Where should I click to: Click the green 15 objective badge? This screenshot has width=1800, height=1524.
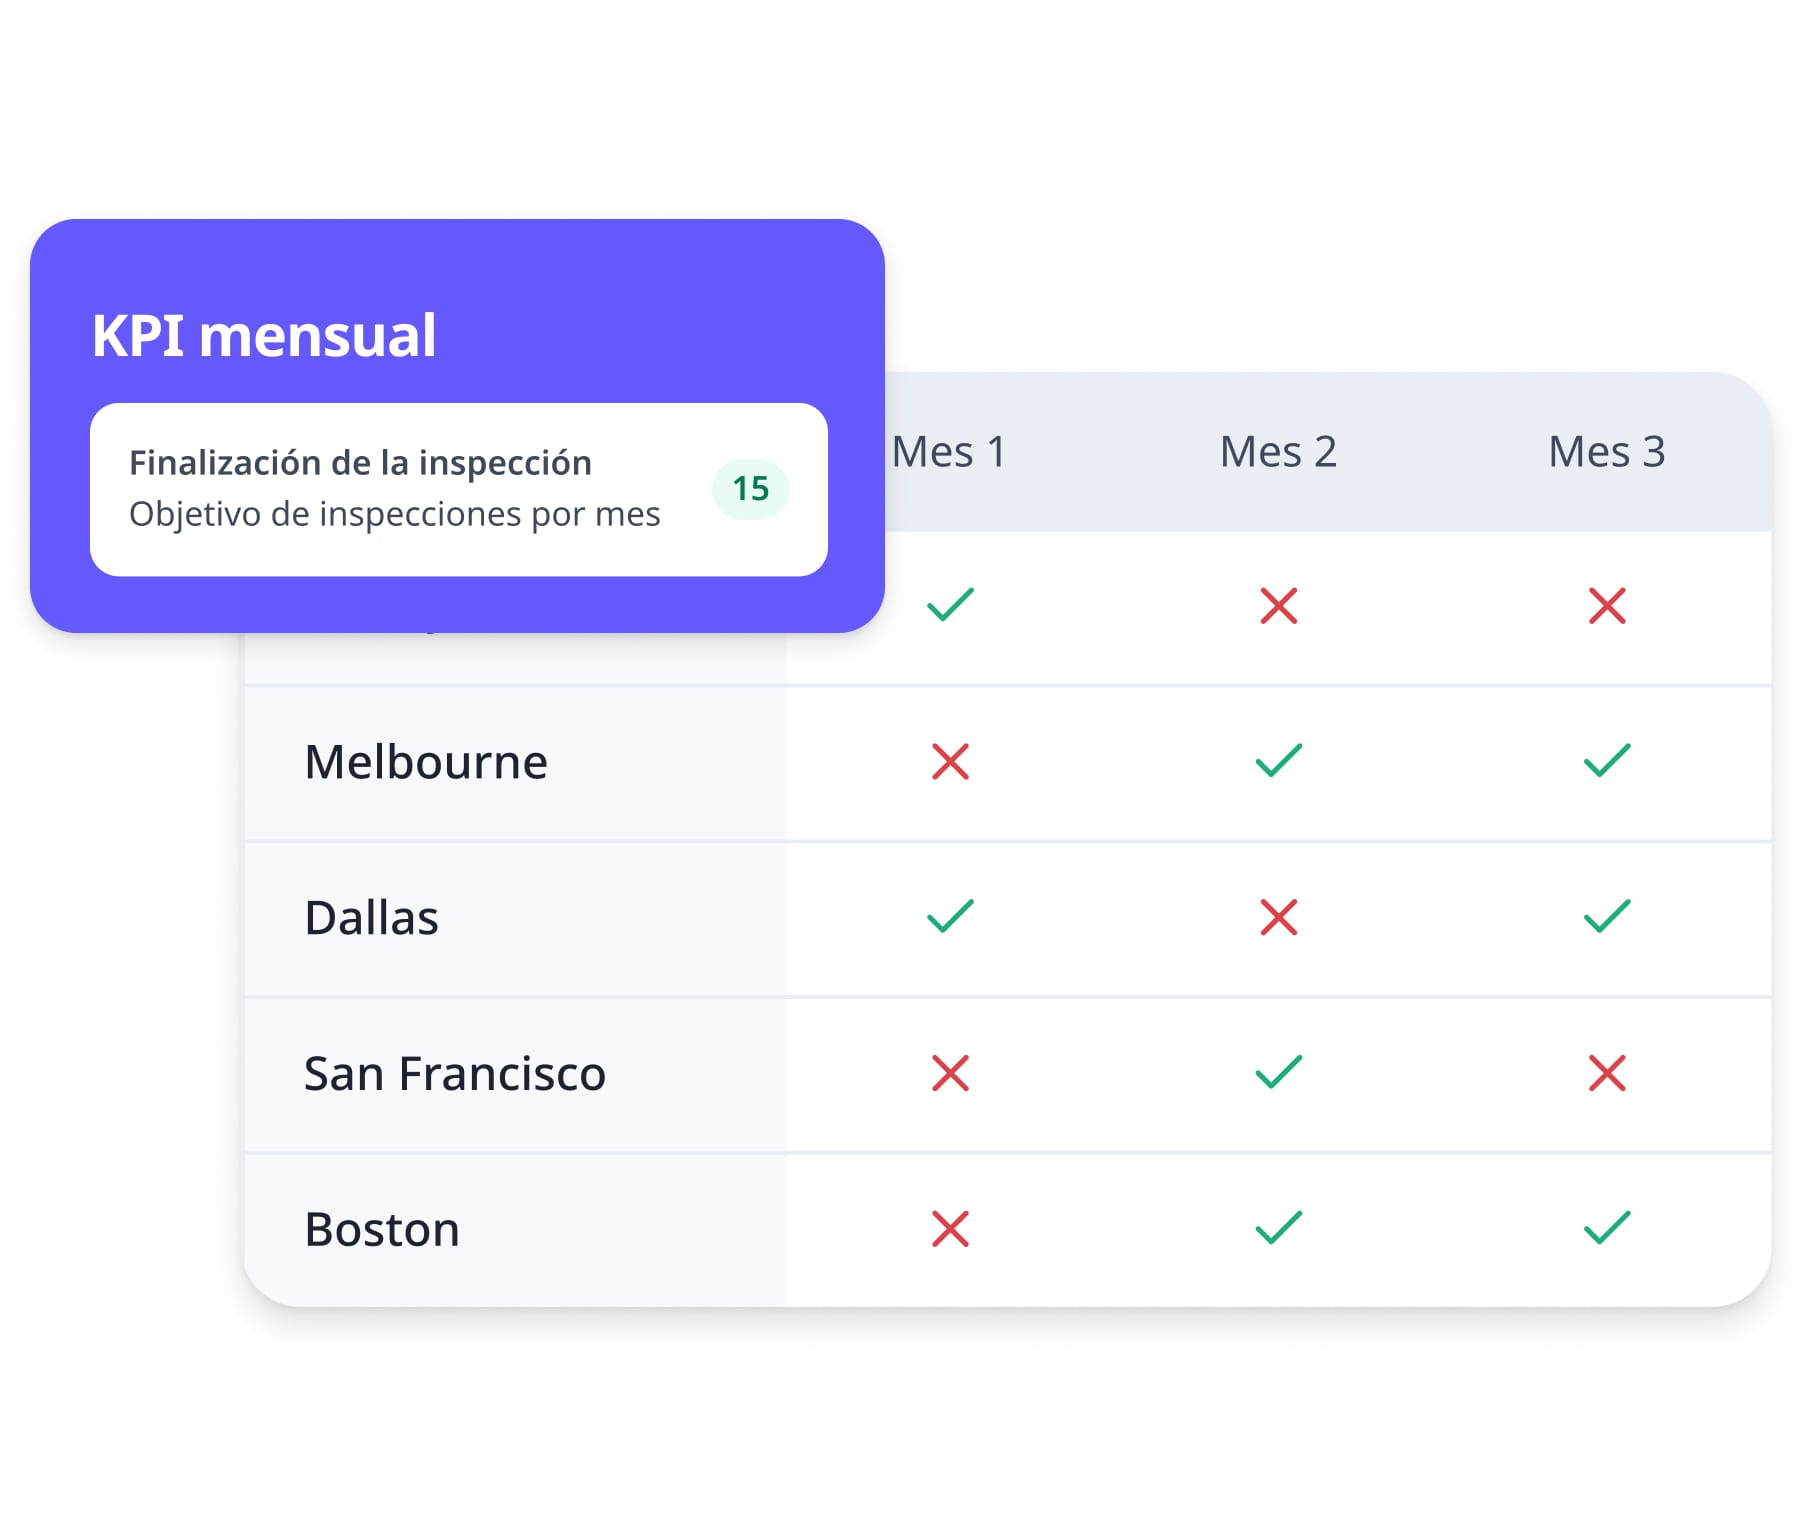click(750, 489)
